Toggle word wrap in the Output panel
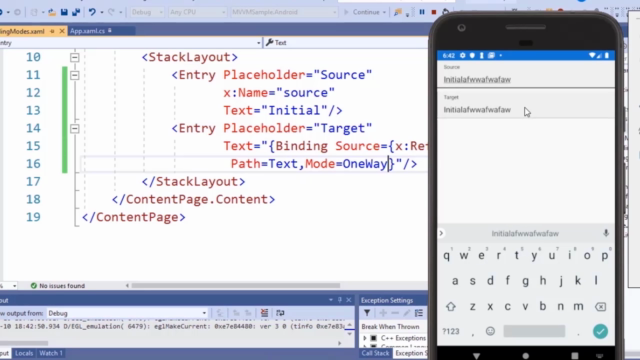 point(280,313)
